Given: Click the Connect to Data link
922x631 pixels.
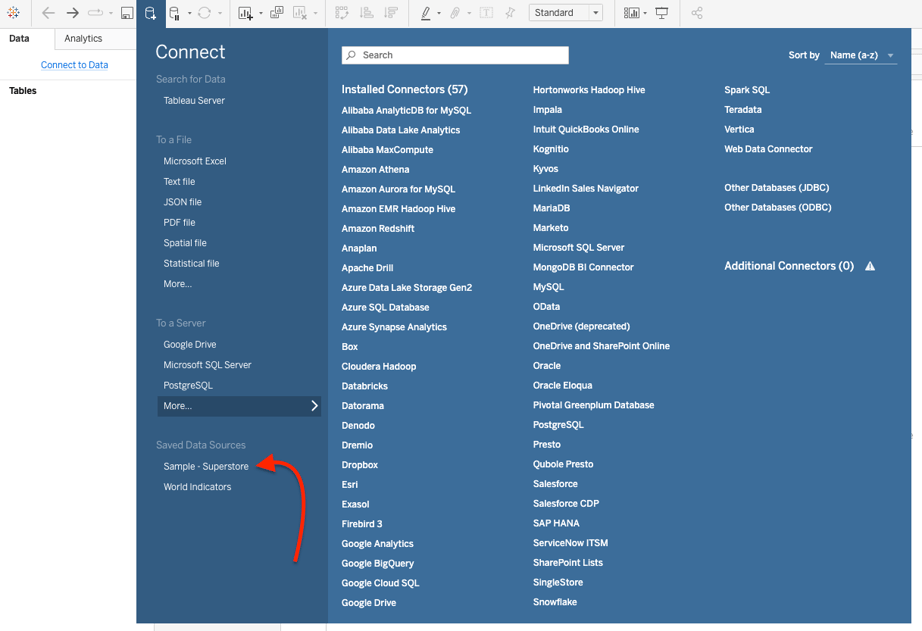Looking at the screenshot, I should click(x=74, y=65).
